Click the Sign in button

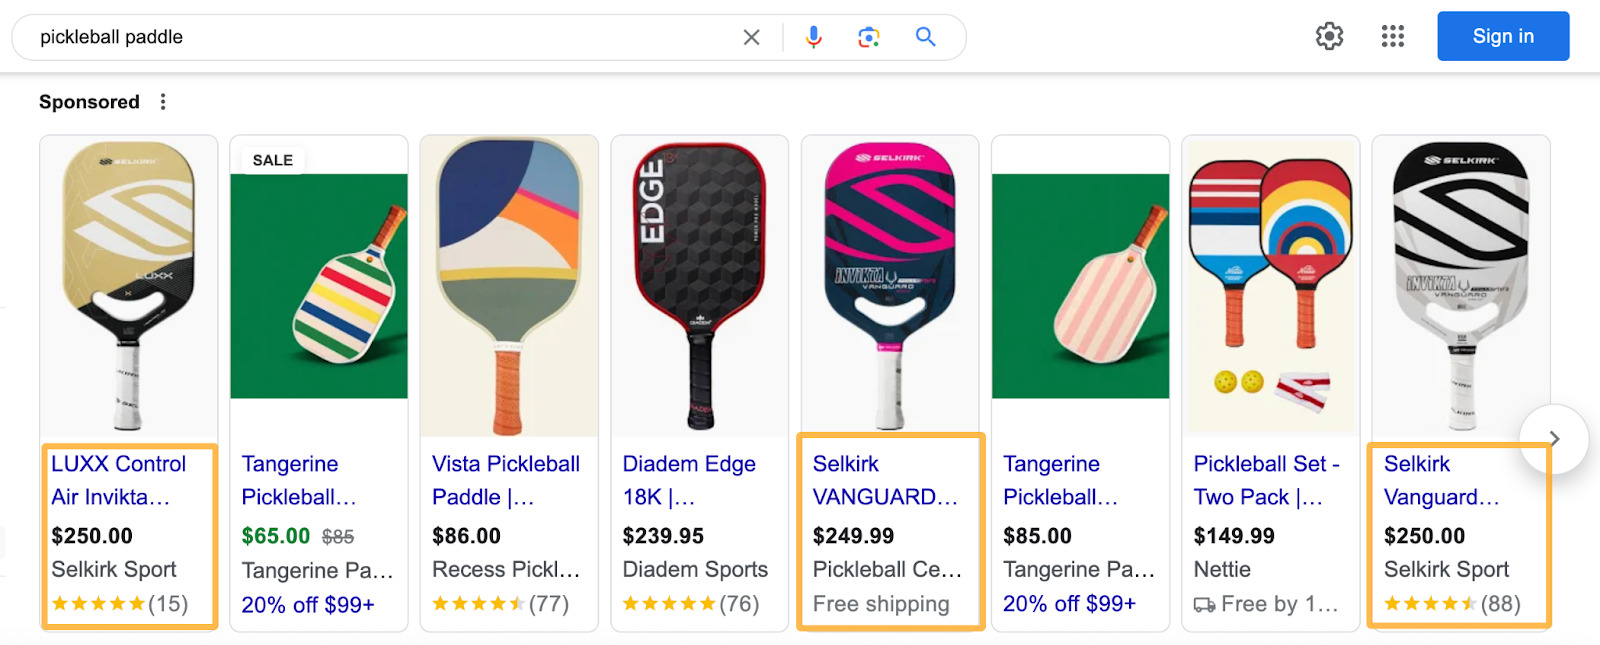click(1502, 36)
